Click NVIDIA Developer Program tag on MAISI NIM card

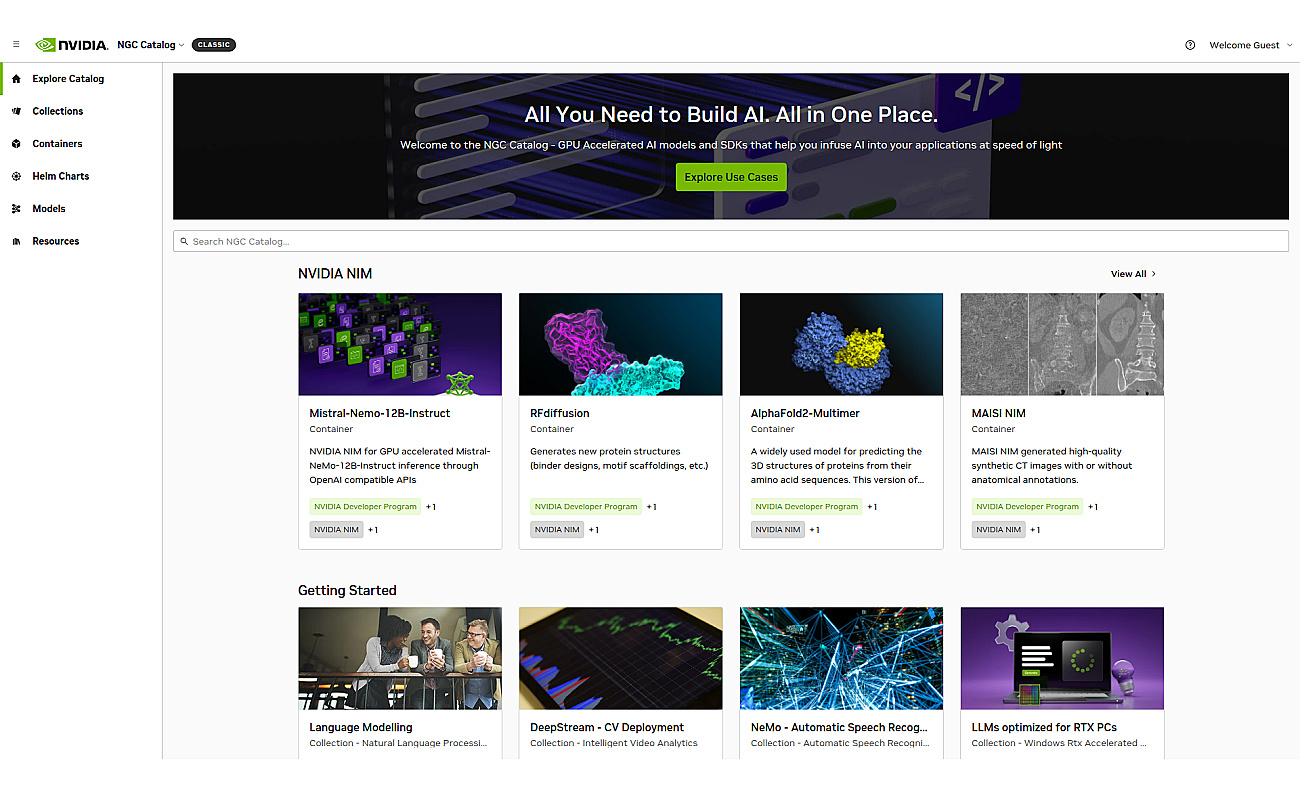(x=1028, y=507)
